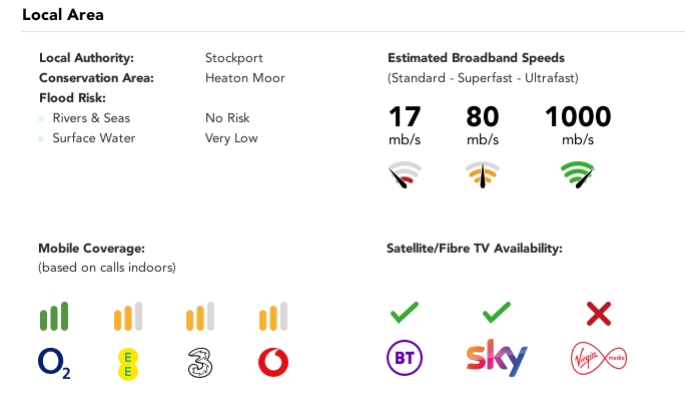
Task: Click the Stockport local authority value
Action: (234, 57)
